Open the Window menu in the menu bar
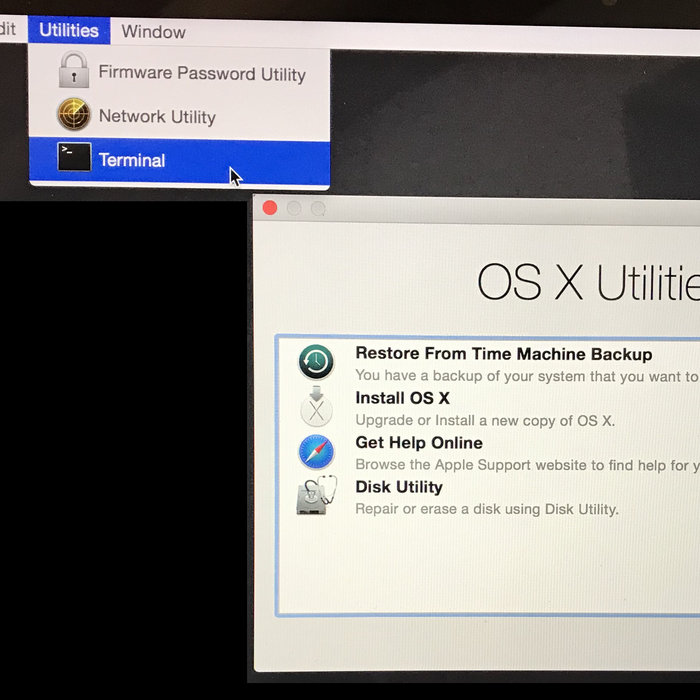 pyautogui.click(x=153, y=31)
